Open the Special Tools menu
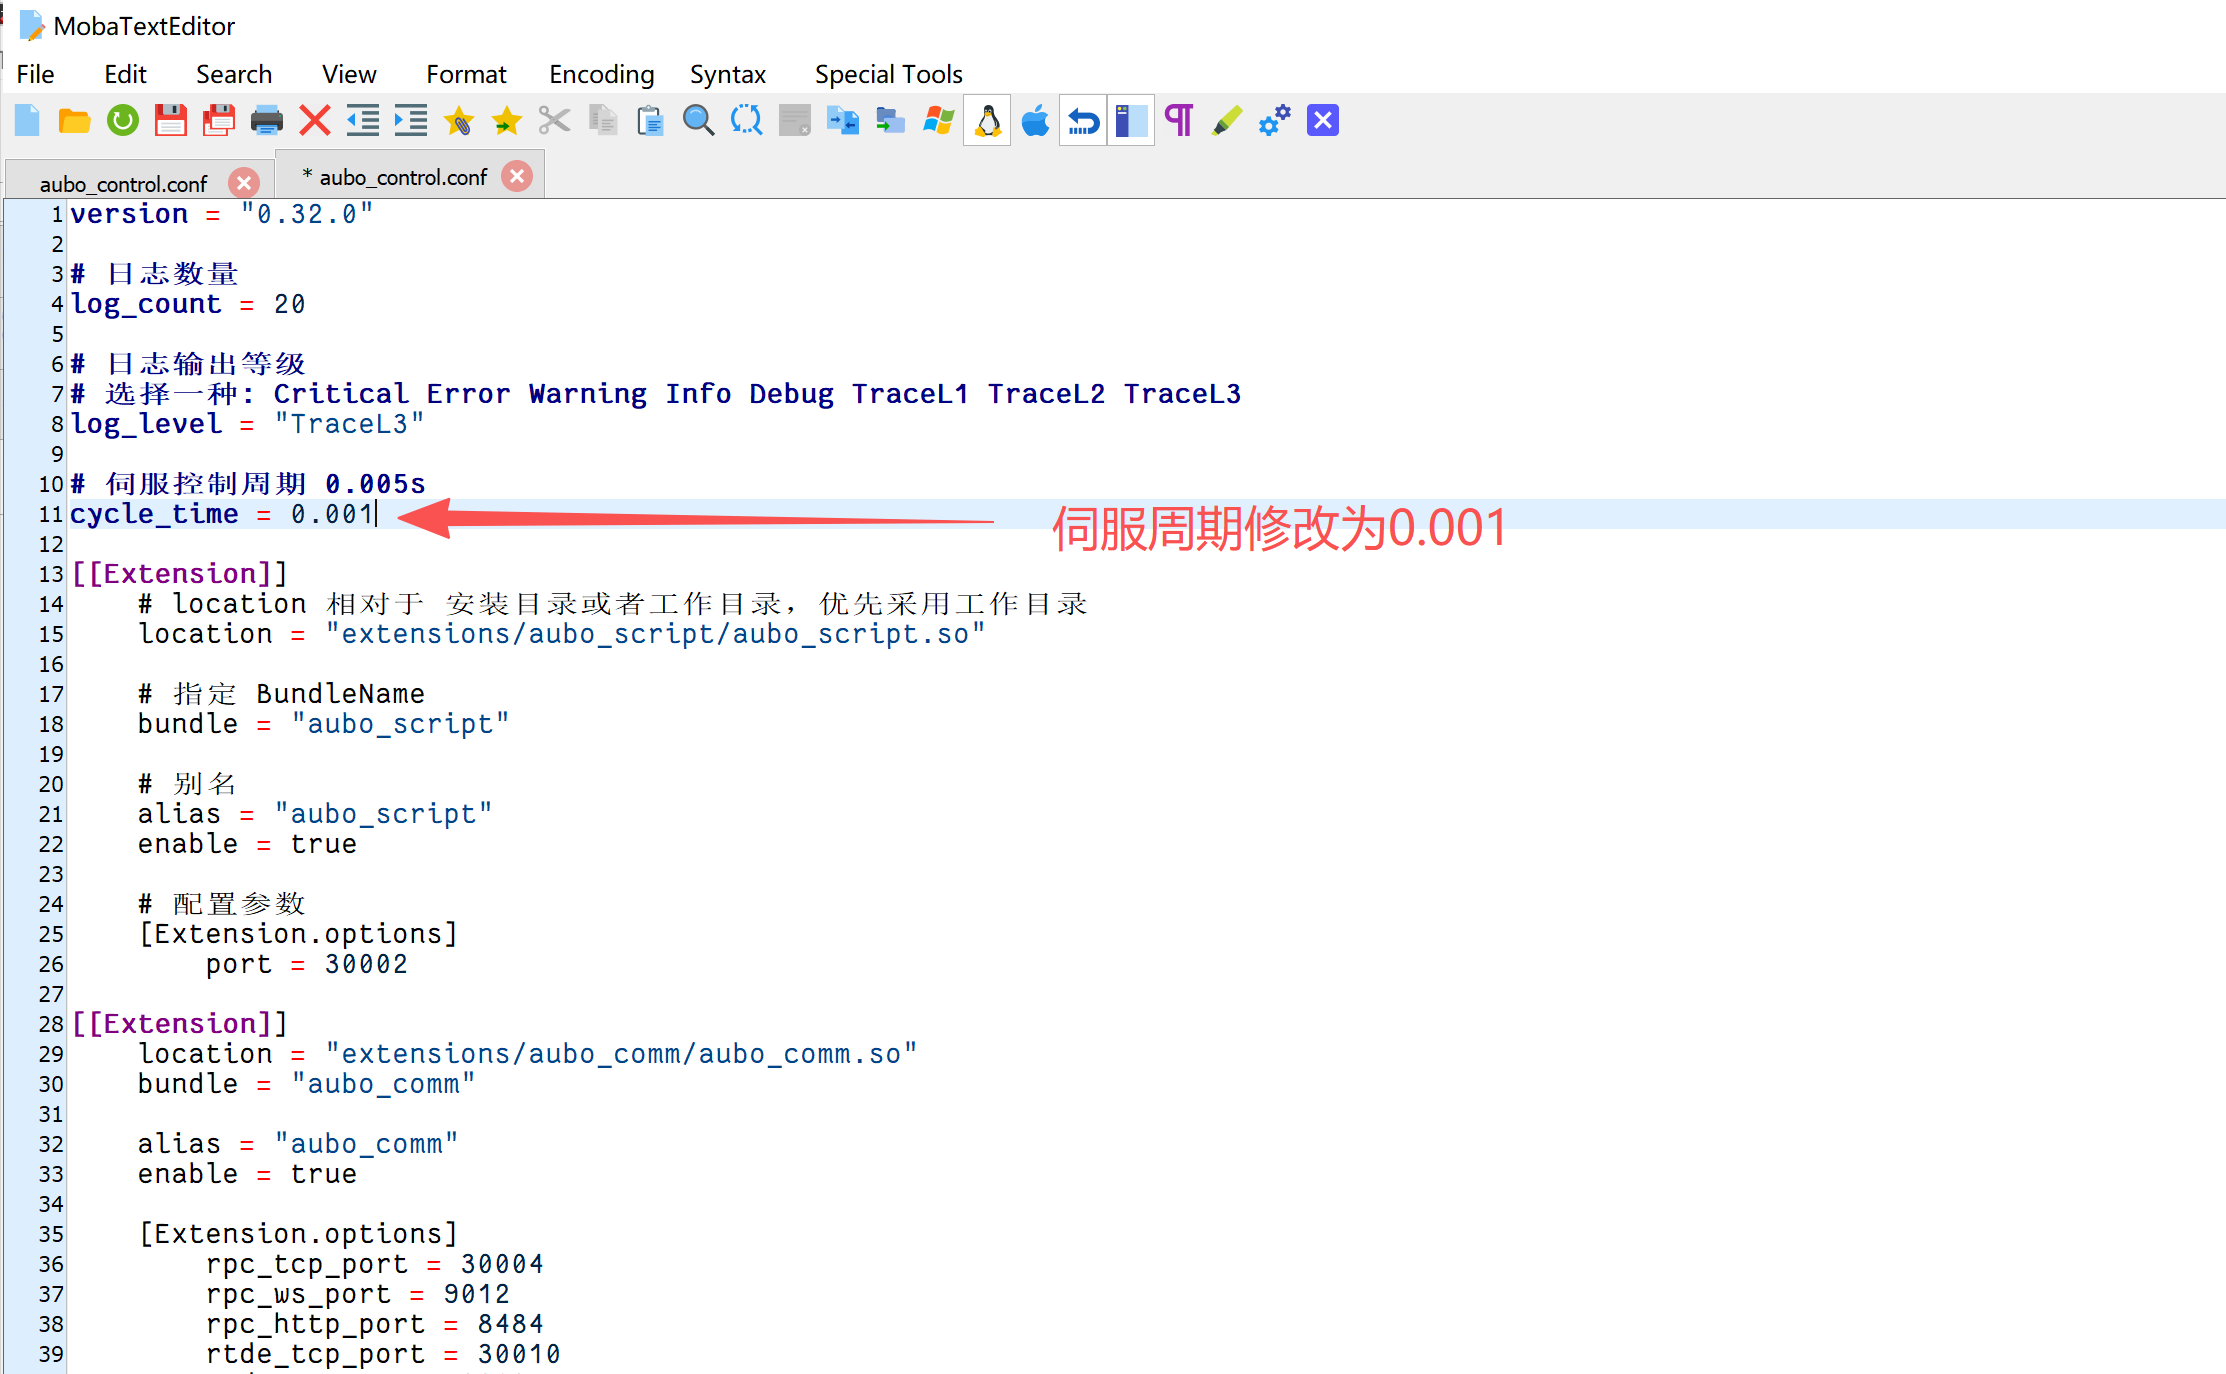 pos(888,74)
